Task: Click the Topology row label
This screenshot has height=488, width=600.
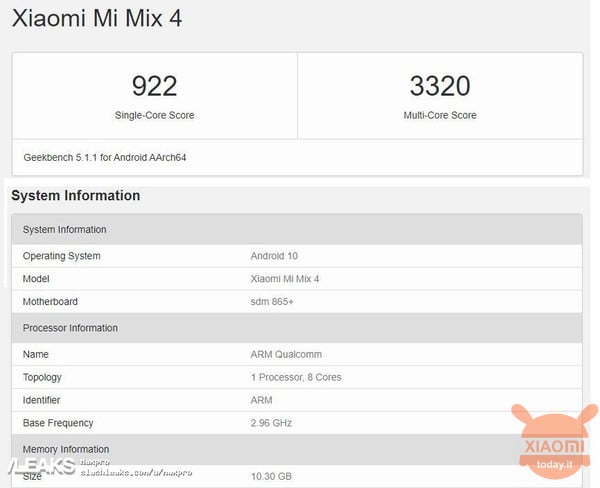Action: pyautogui.click(x=42, y=377)
